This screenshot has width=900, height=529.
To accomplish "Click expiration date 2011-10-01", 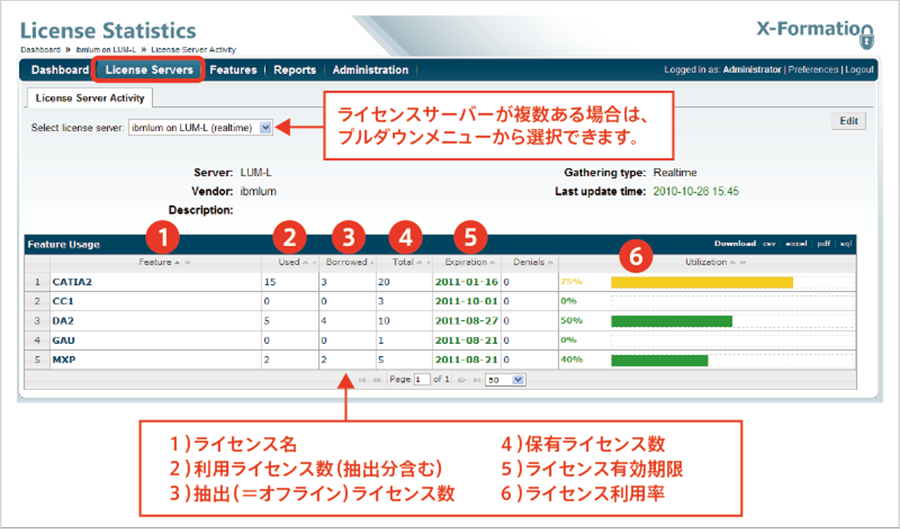I will [467, 301].
